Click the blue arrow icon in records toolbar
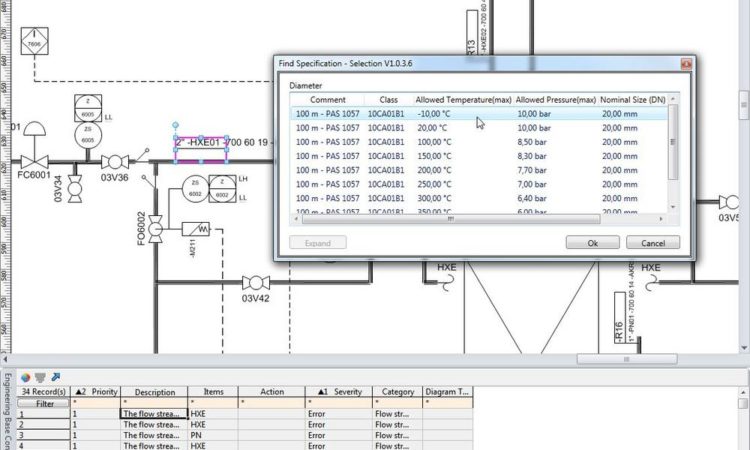 coord(55,377)
